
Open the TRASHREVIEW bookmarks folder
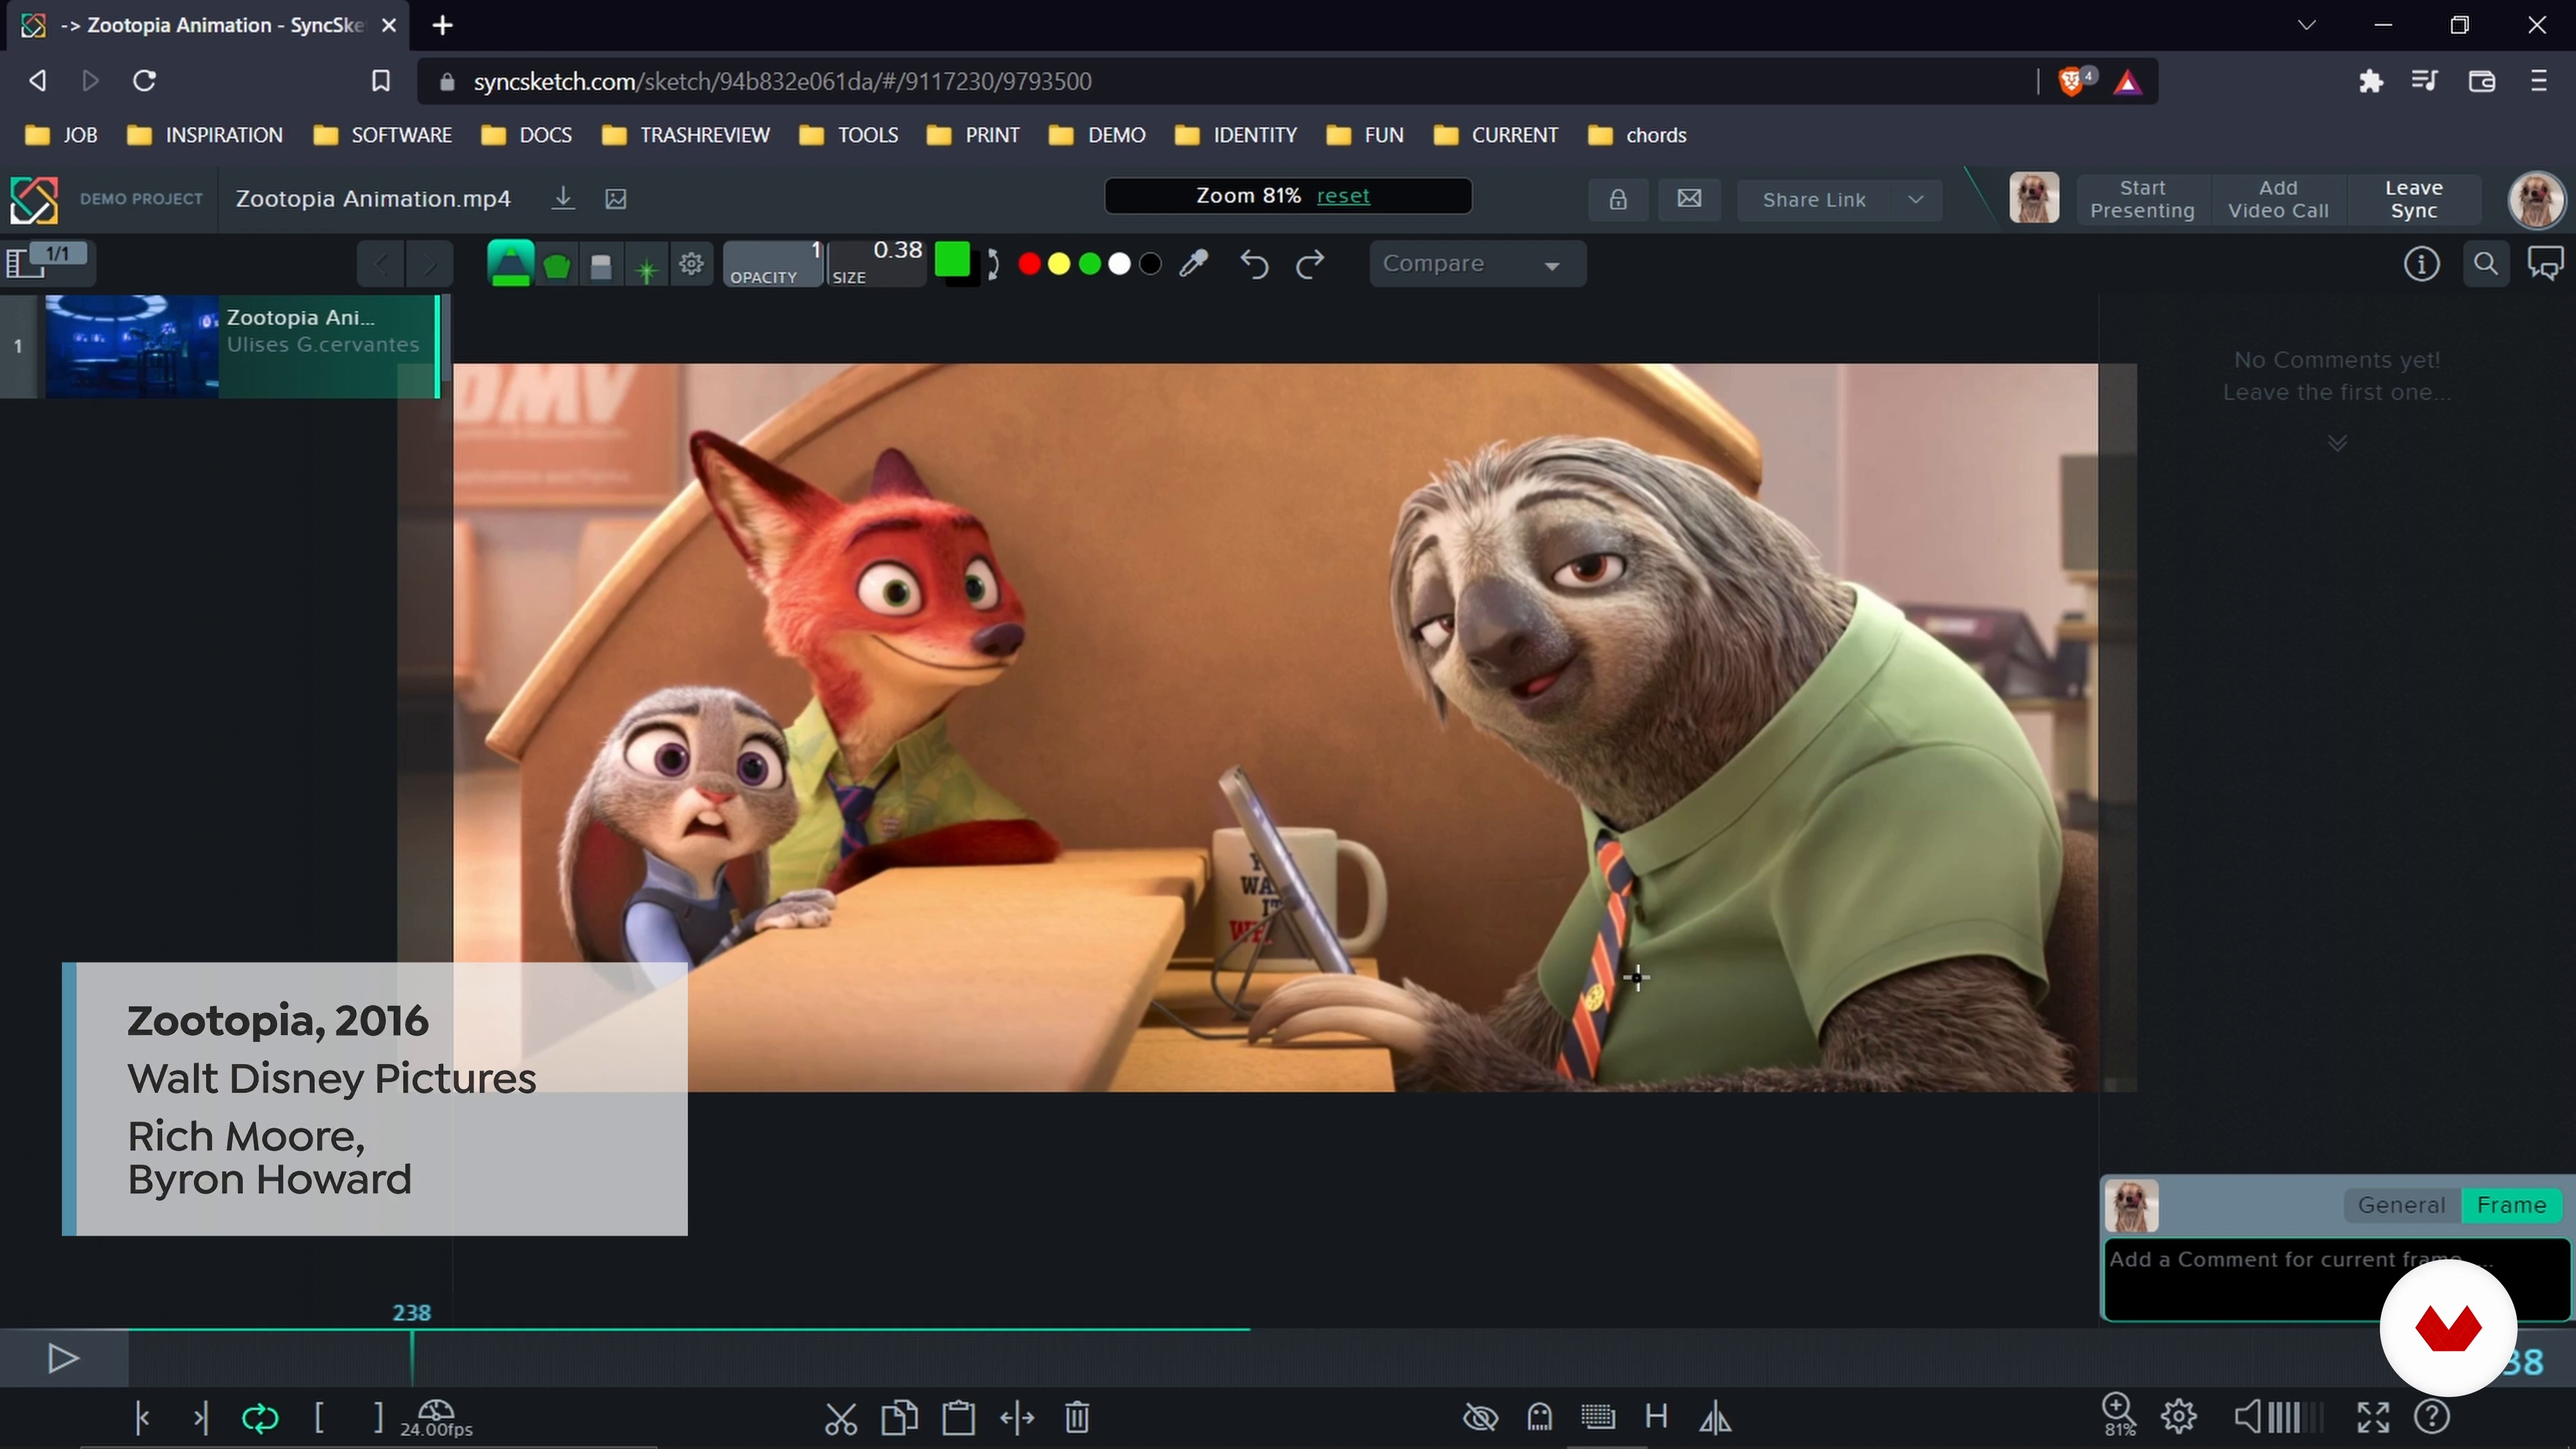686,135
